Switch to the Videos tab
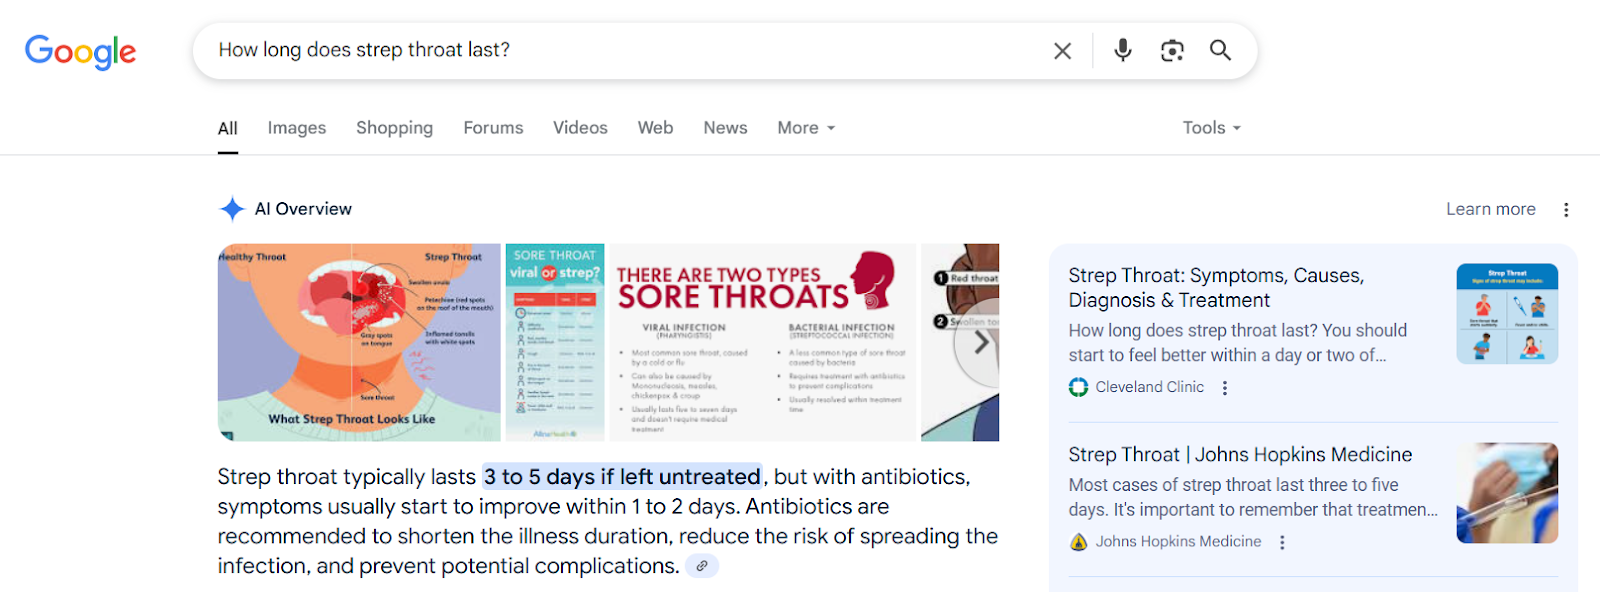1600x592 pixels. pos(580,128)
